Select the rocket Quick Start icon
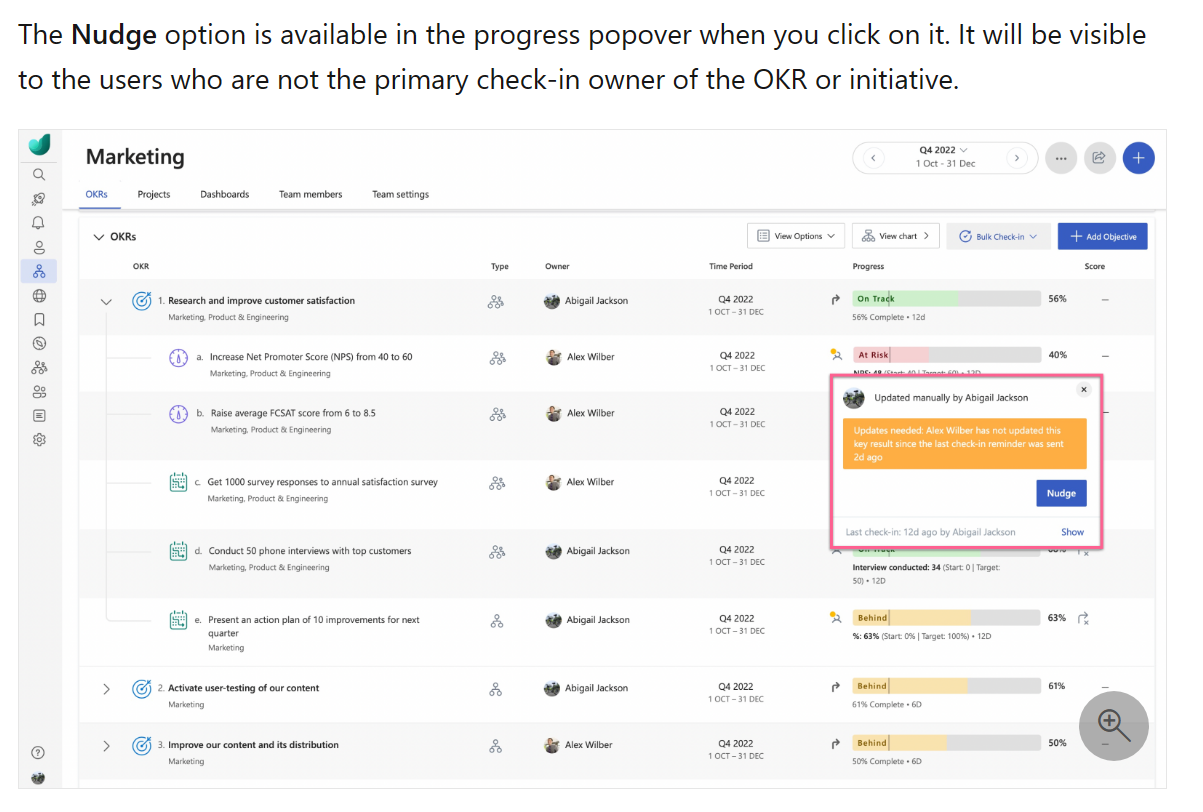 pos(38,198)
